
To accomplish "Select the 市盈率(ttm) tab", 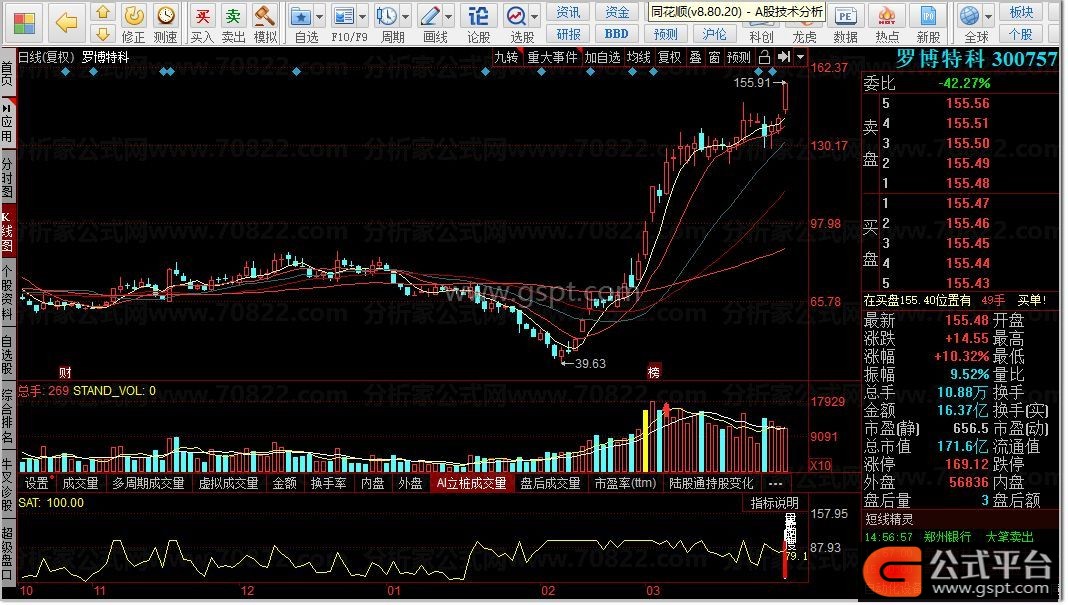I will pyautogui.click(x=625, y=483).
